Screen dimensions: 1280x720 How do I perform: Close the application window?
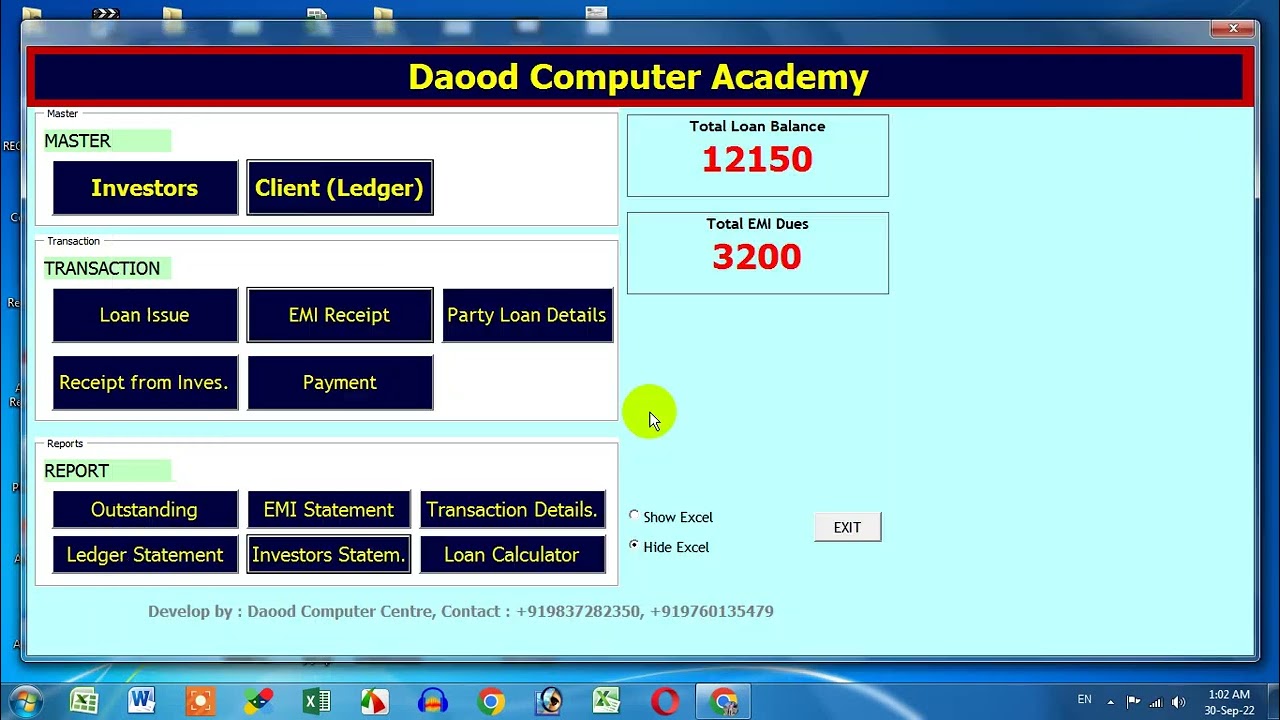(x=1233, y=28)
